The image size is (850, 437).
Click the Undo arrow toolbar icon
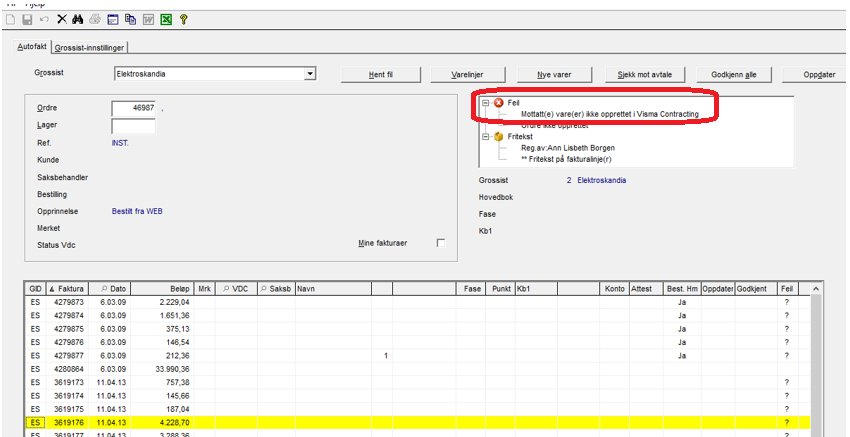[44, 20]
